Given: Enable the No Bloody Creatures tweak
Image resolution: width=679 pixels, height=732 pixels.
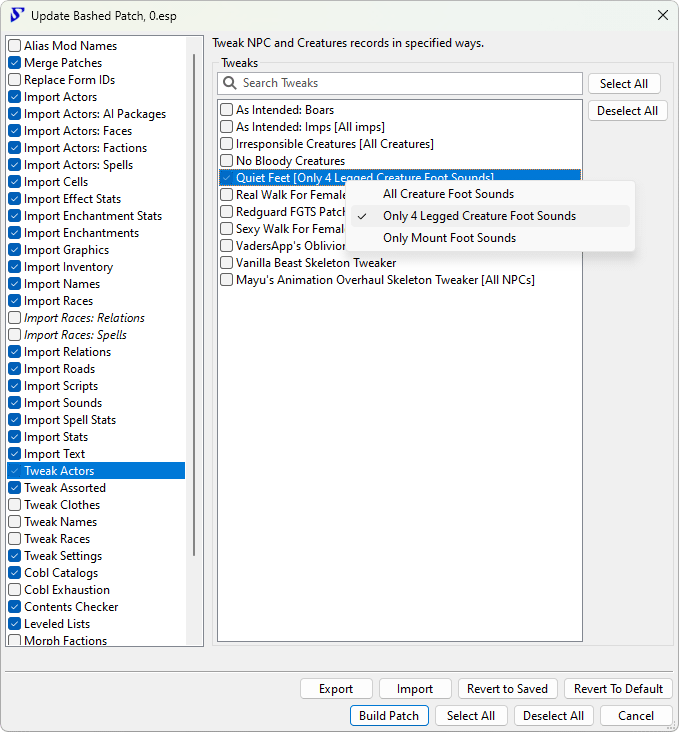Looking at the screenshot, I should [x=226, y=161].
